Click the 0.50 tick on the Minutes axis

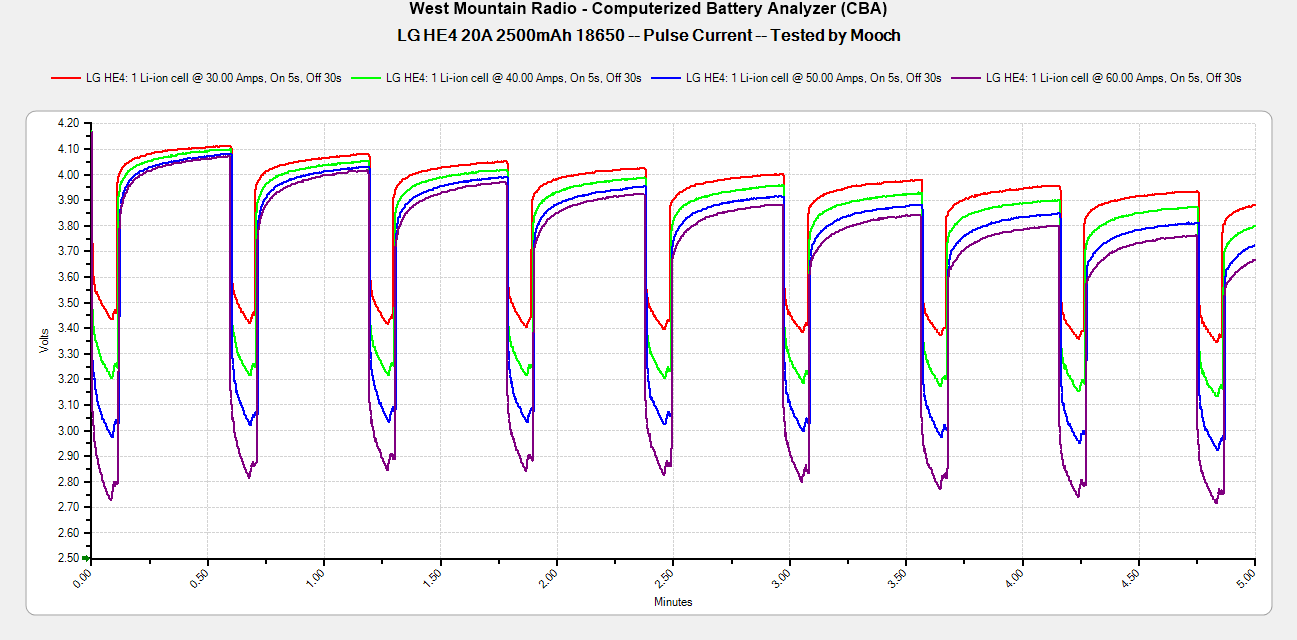201,578
